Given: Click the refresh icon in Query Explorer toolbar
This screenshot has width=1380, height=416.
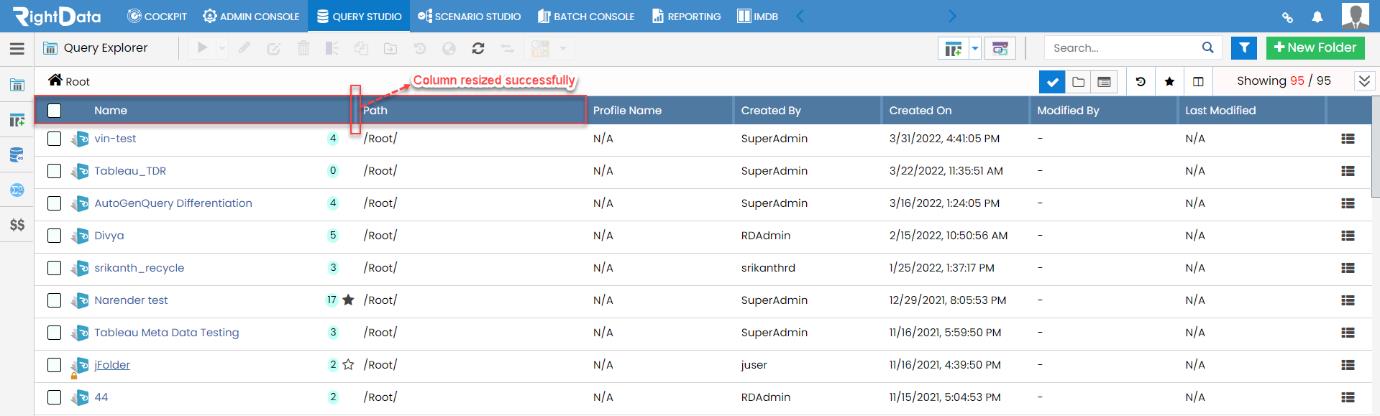Looking at the screenshot, I should click(478, 48).
